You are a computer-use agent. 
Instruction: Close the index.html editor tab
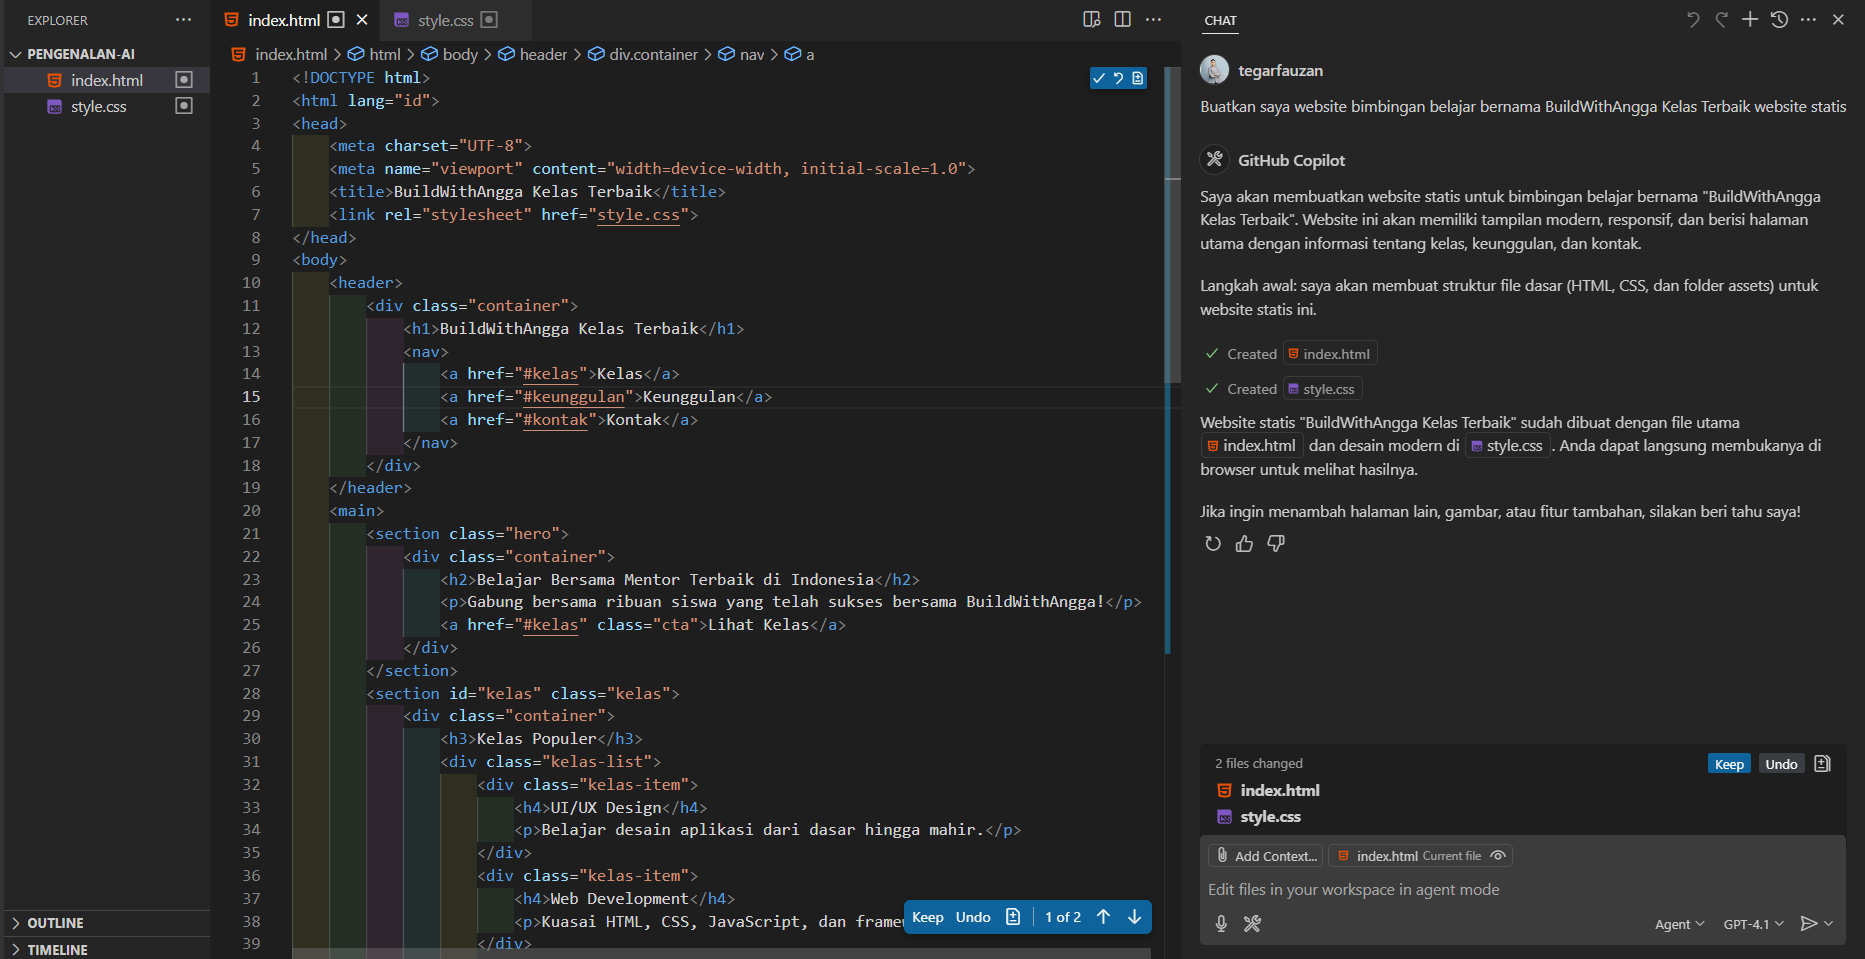click(x=362, y=20)
